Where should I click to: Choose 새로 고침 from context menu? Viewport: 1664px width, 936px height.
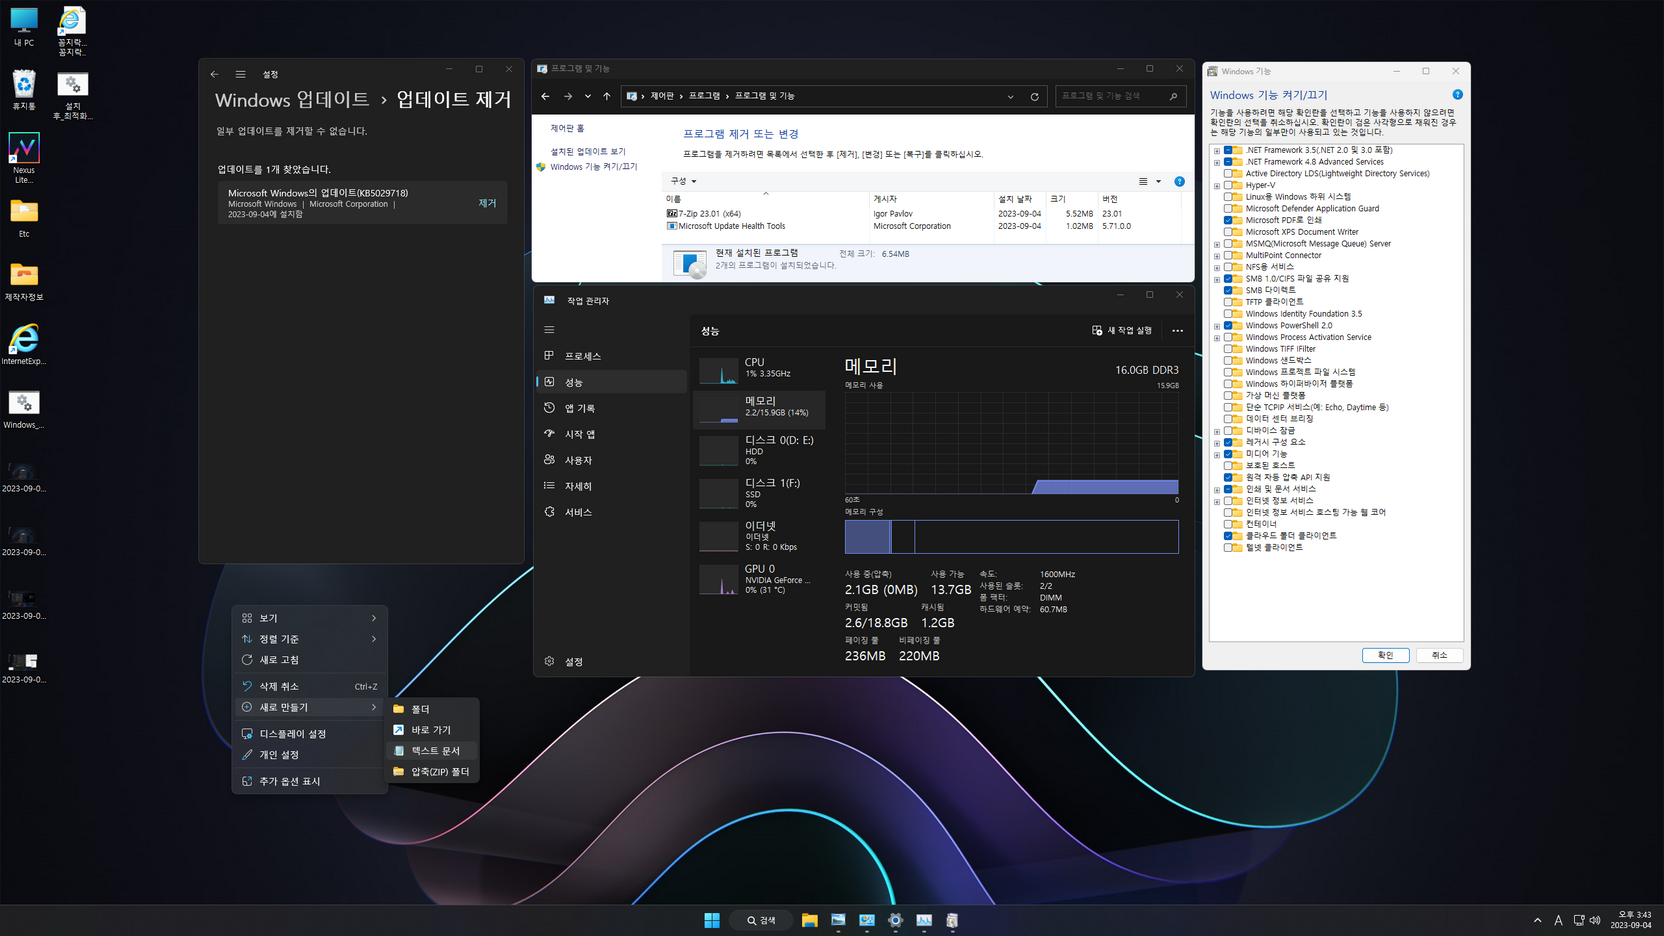tap(310, 660)
